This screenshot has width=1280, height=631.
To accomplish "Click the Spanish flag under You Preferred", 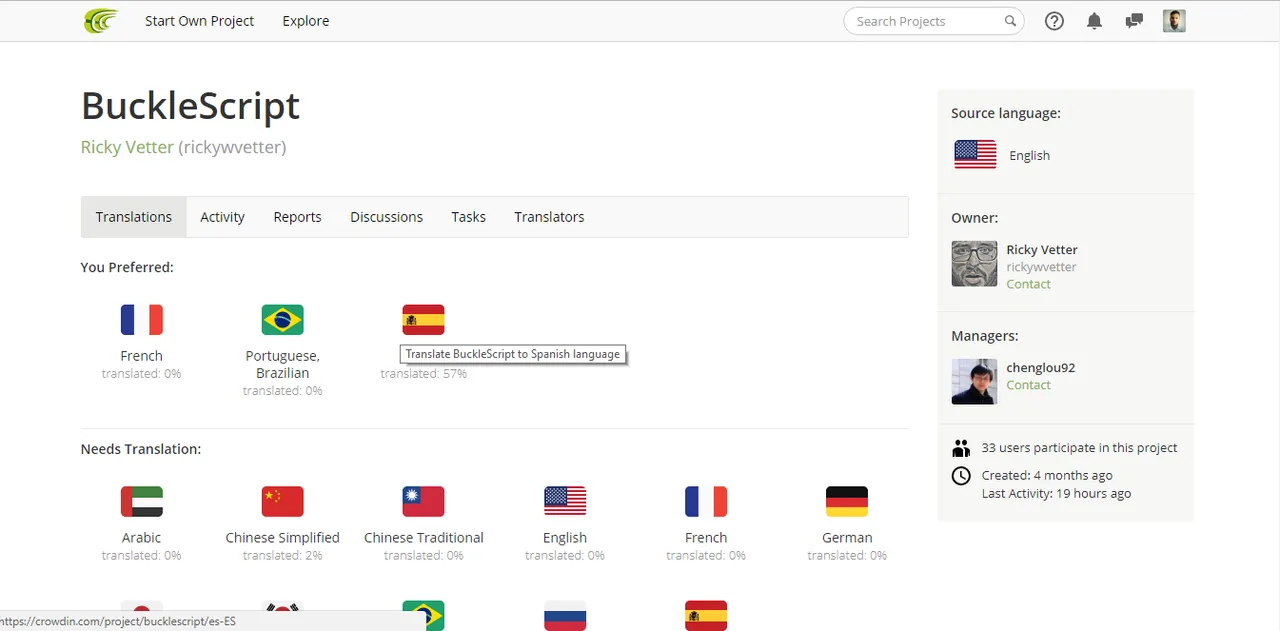I will [423, 320].
